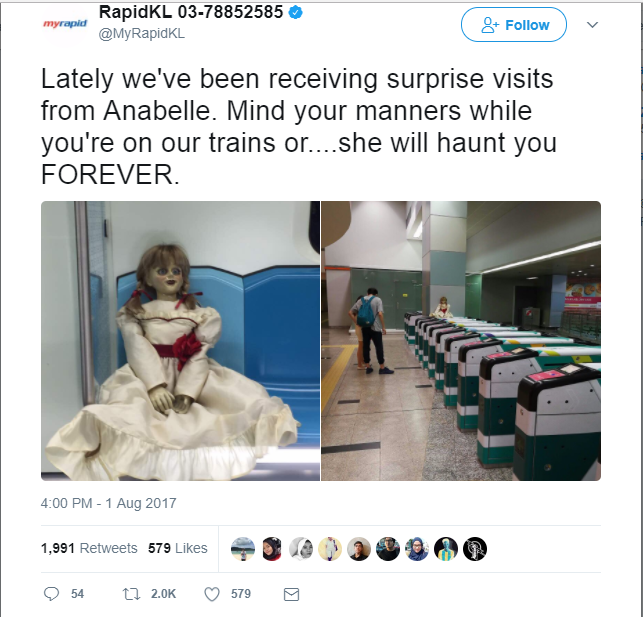Open the tweet timestamp 1 Aug 2017

tap(108, 503)
